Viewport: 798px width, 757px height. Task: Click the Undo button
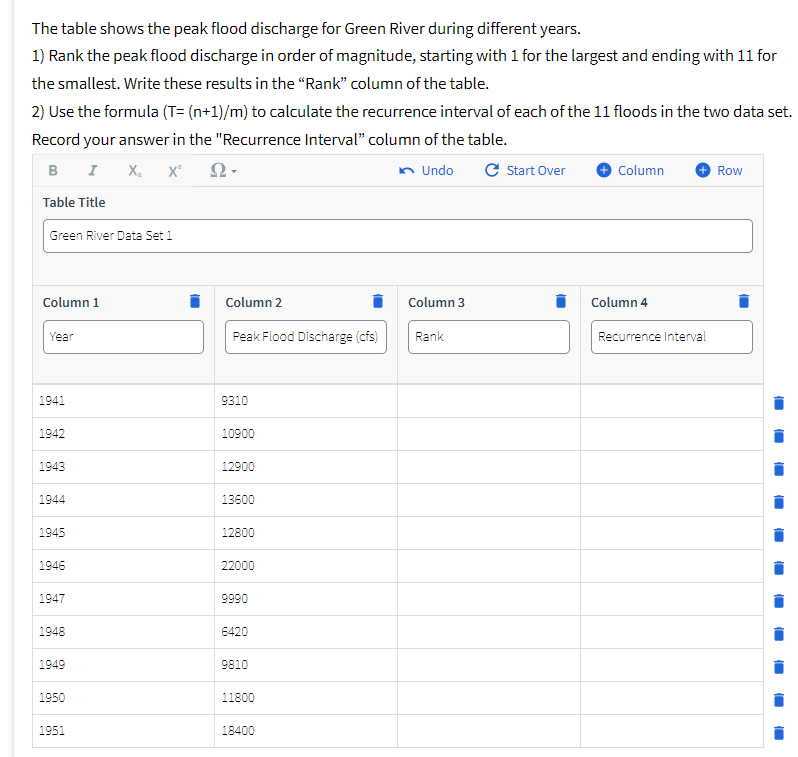click(426, 171)
